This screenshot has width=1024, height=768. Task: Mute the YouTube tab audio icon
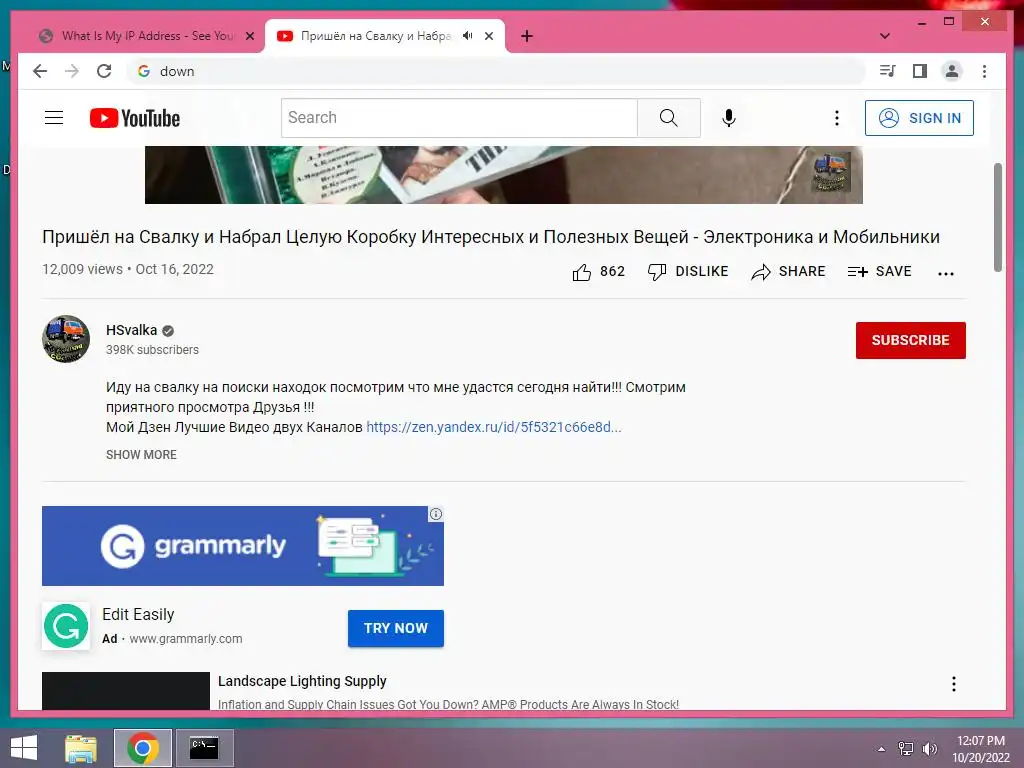468,36
